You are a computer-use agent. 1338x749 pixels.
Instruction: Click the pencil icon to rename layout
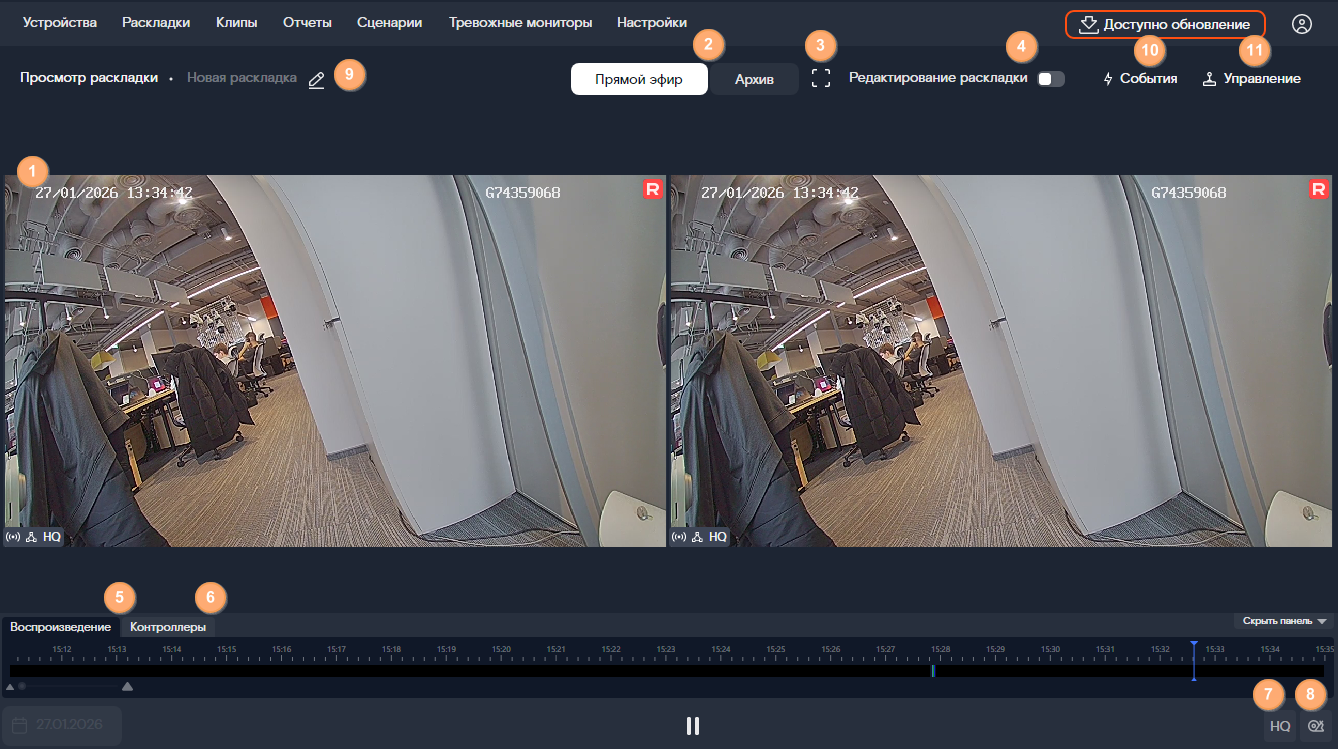pos(316,80)
